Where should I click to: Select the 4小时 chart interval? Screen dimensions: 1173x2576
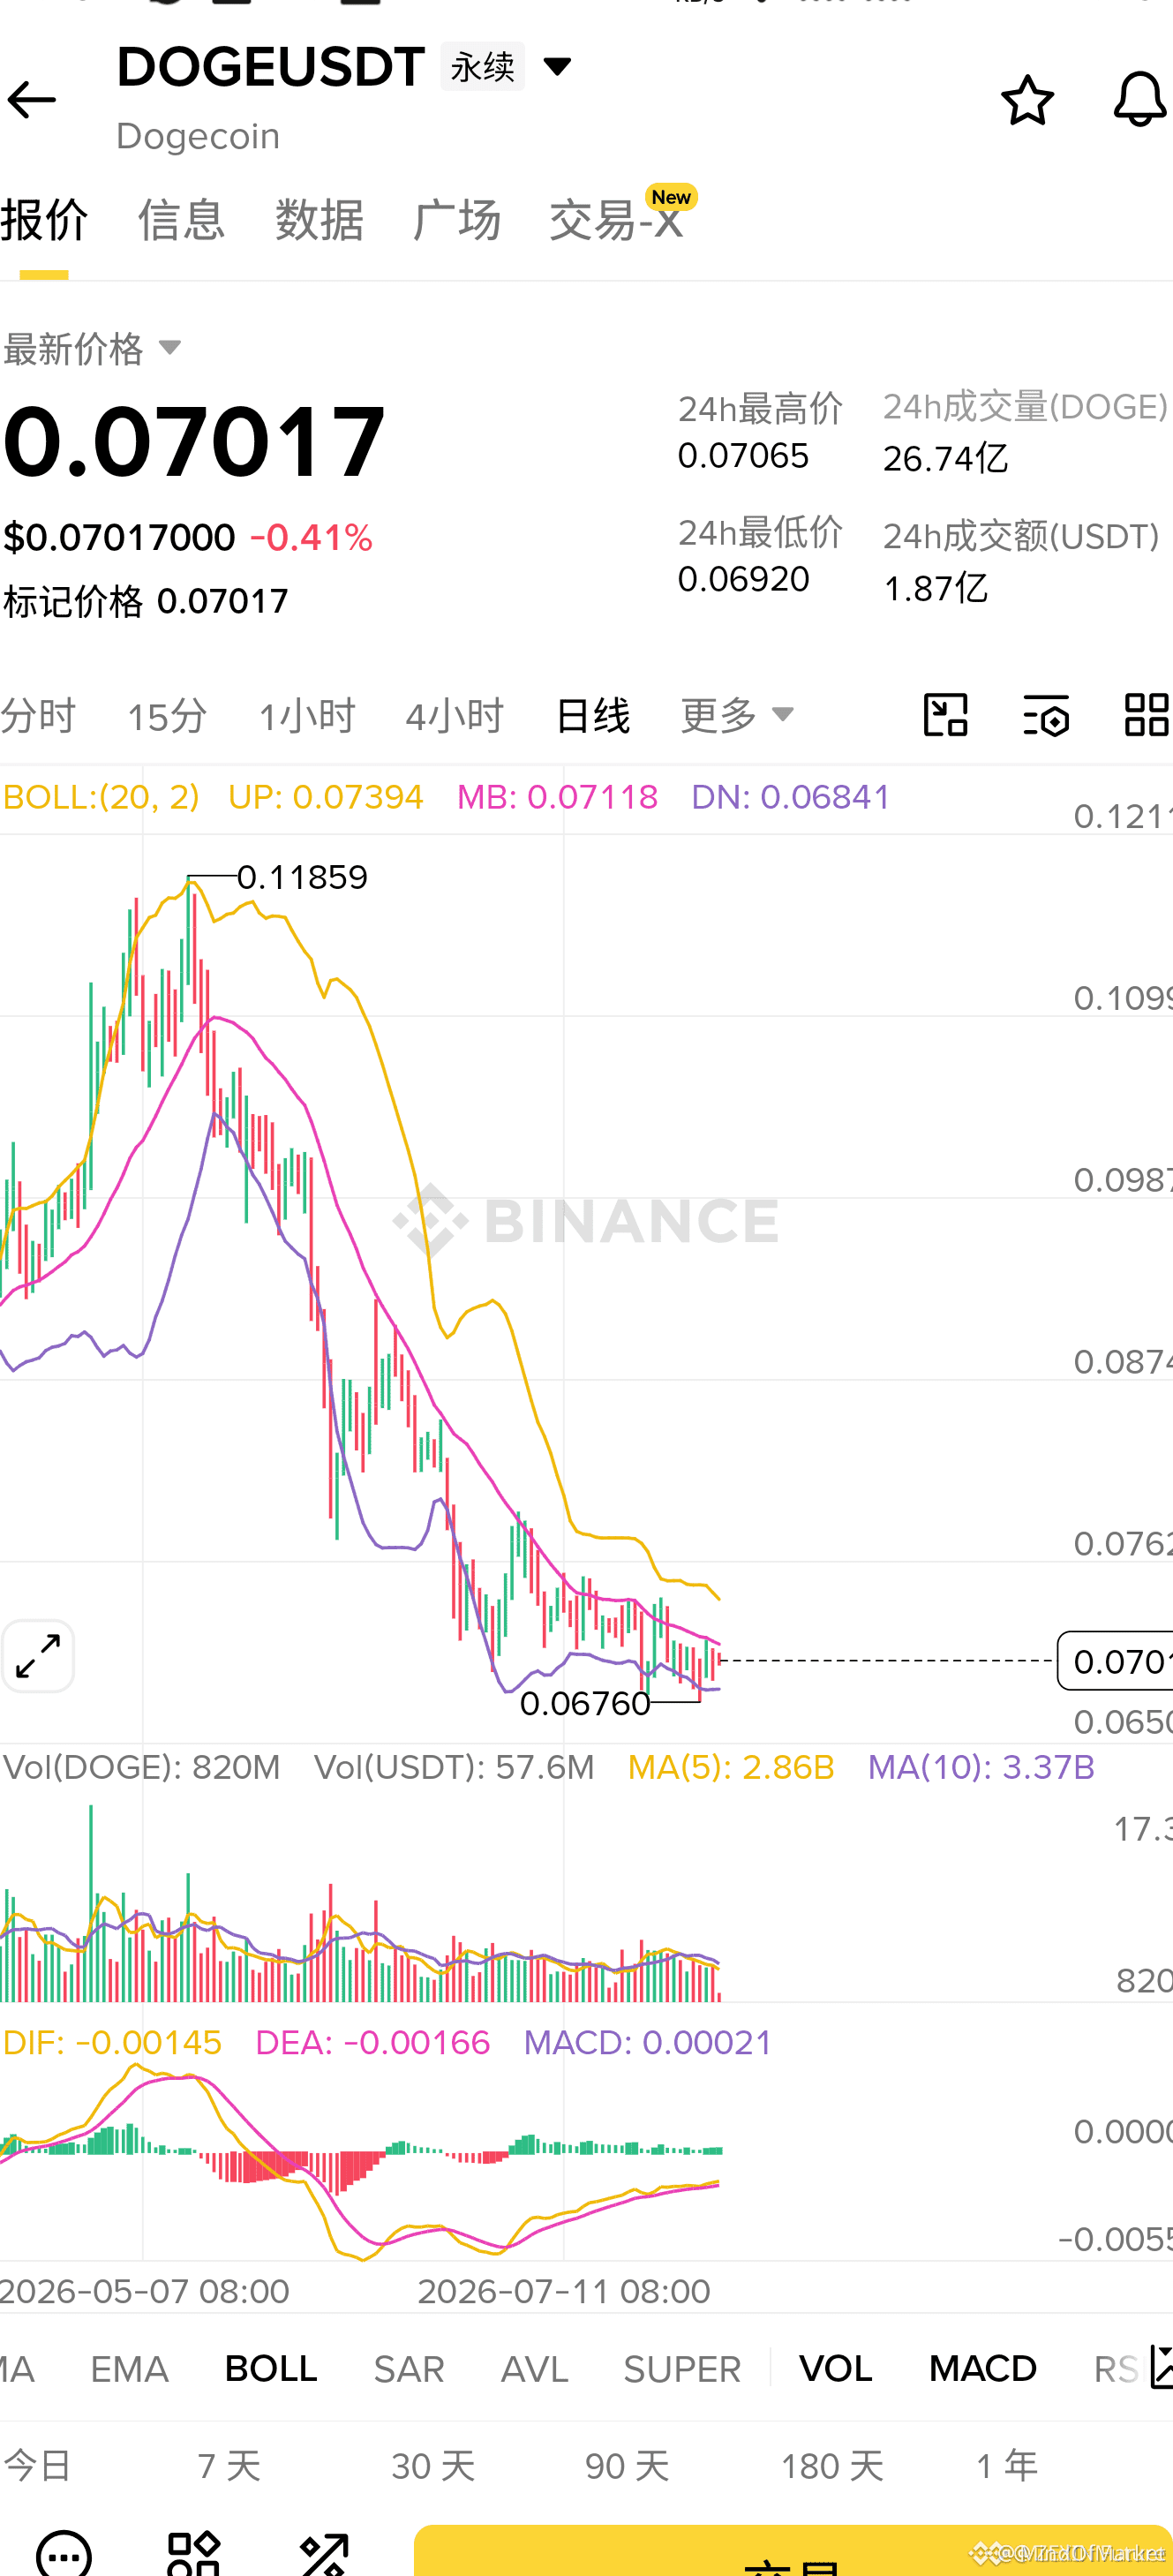(455, 716)
